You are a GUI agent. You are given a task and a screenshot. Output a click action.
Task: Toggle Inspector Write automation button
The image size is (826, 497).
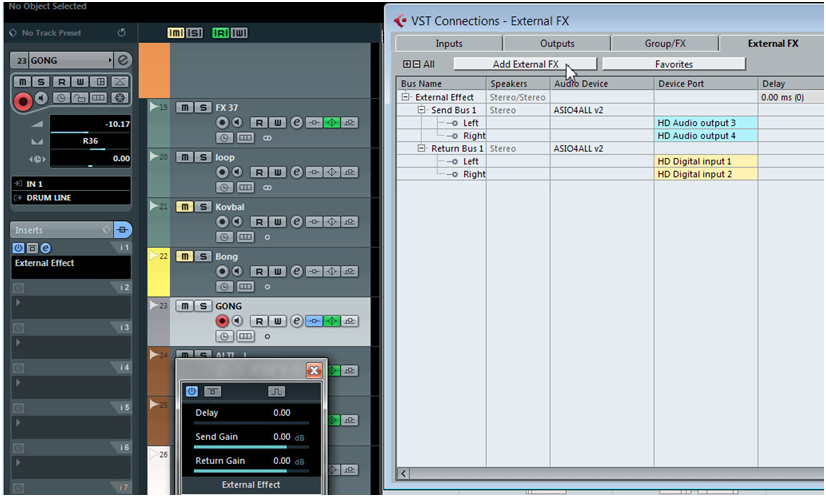pos(80,82)
